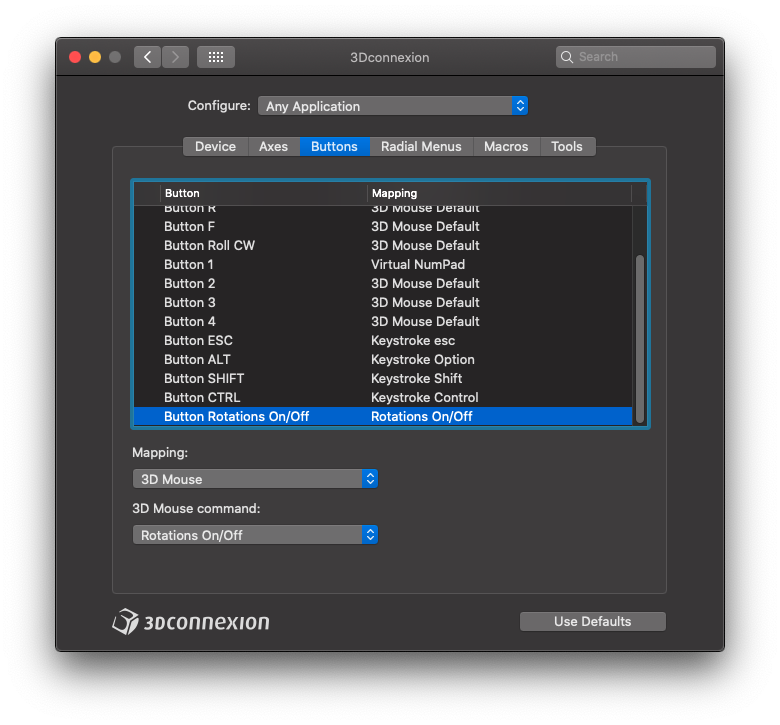780x725 pixels.
Task: Close the window with red button
Action: click(x=75, y=57)
